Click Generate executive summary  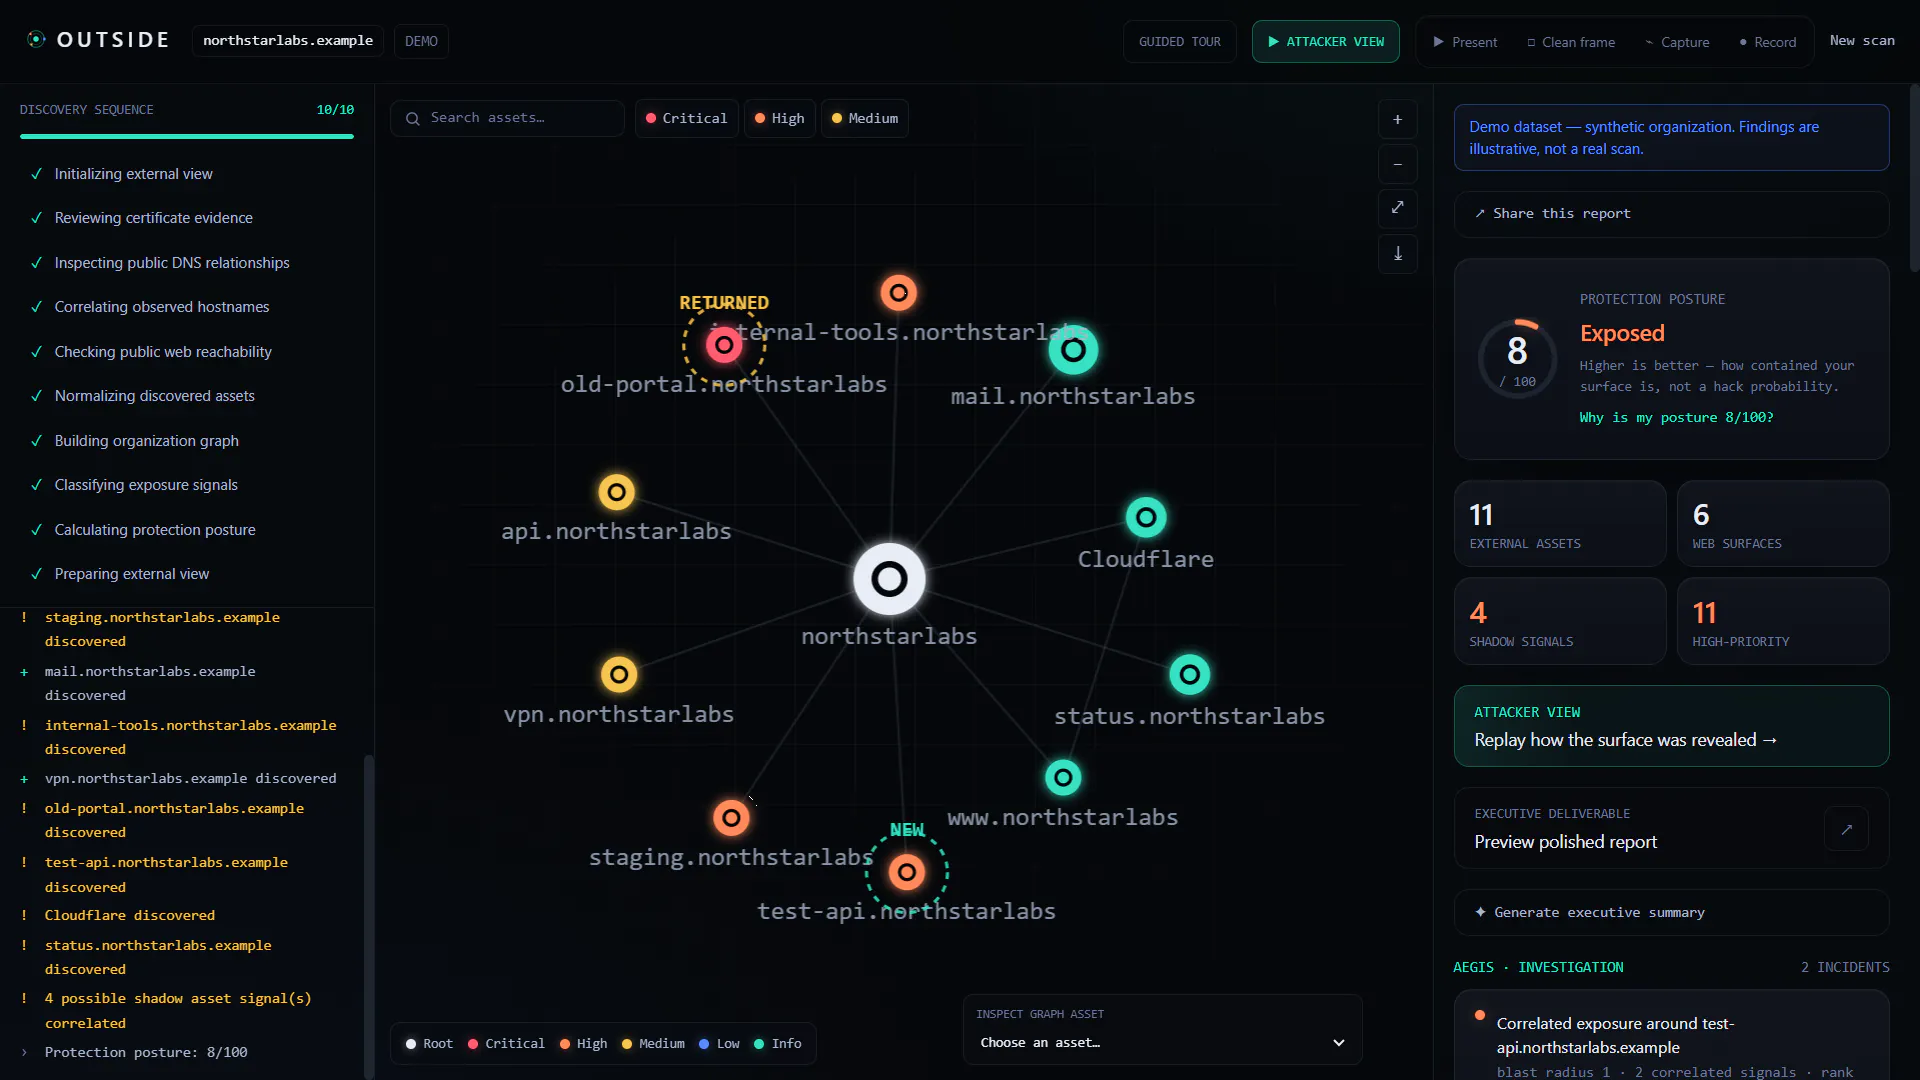click(1671, 913)
